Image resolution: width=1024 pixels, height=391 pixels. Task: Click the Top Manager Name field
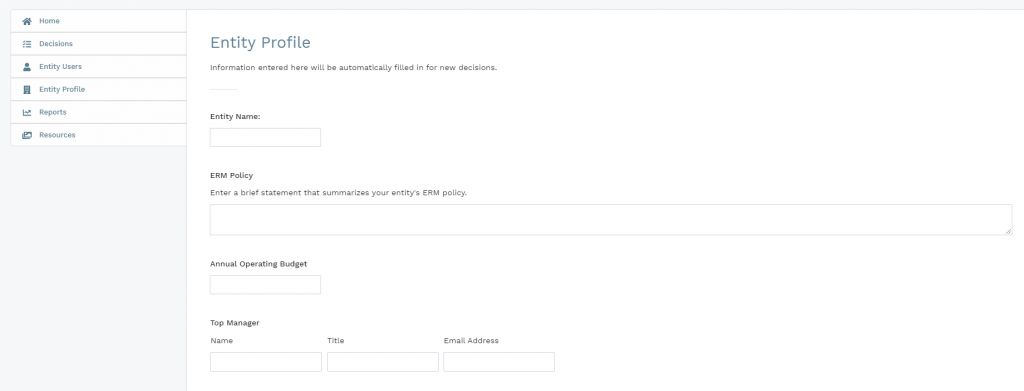(x=266, y=362)
